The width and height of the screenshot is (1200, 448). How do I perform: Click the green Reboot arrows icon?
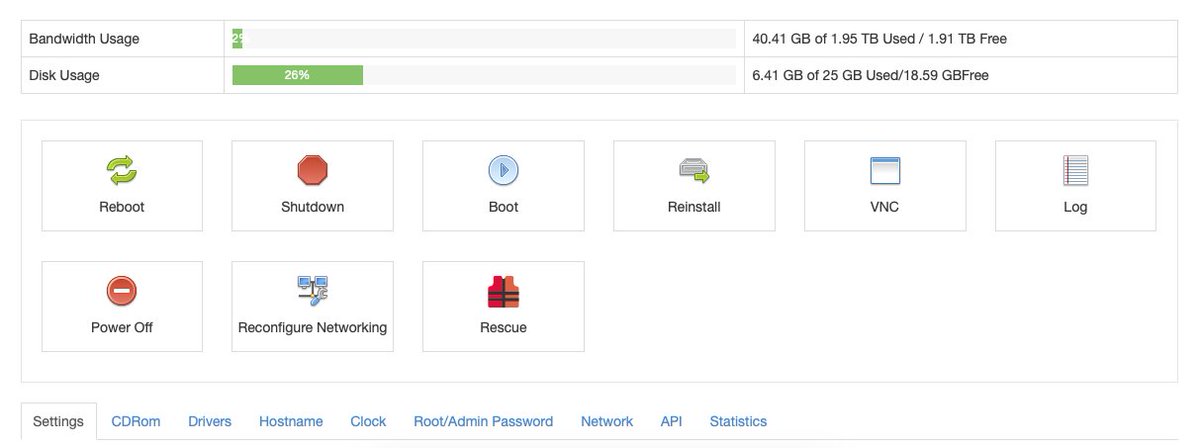[x=122, y=171]
